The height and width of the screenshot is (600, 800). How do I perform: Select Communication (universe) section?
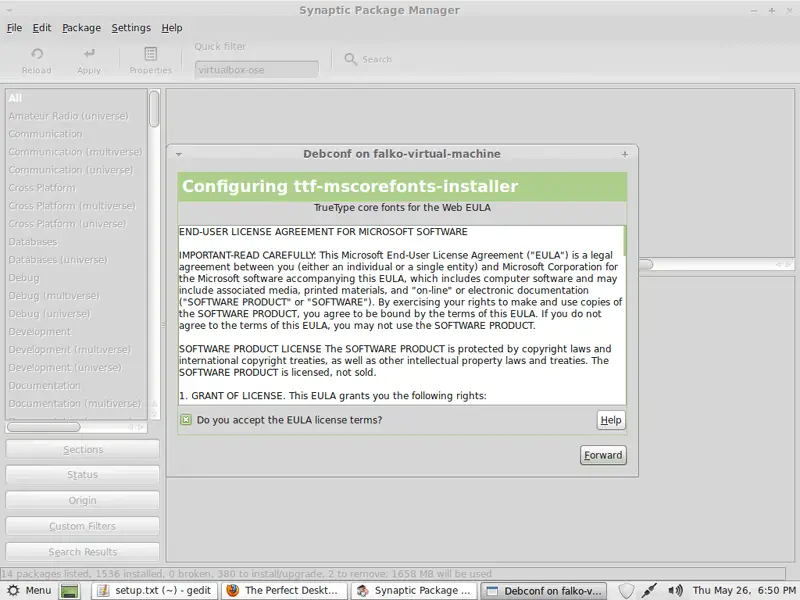point(77,170)
